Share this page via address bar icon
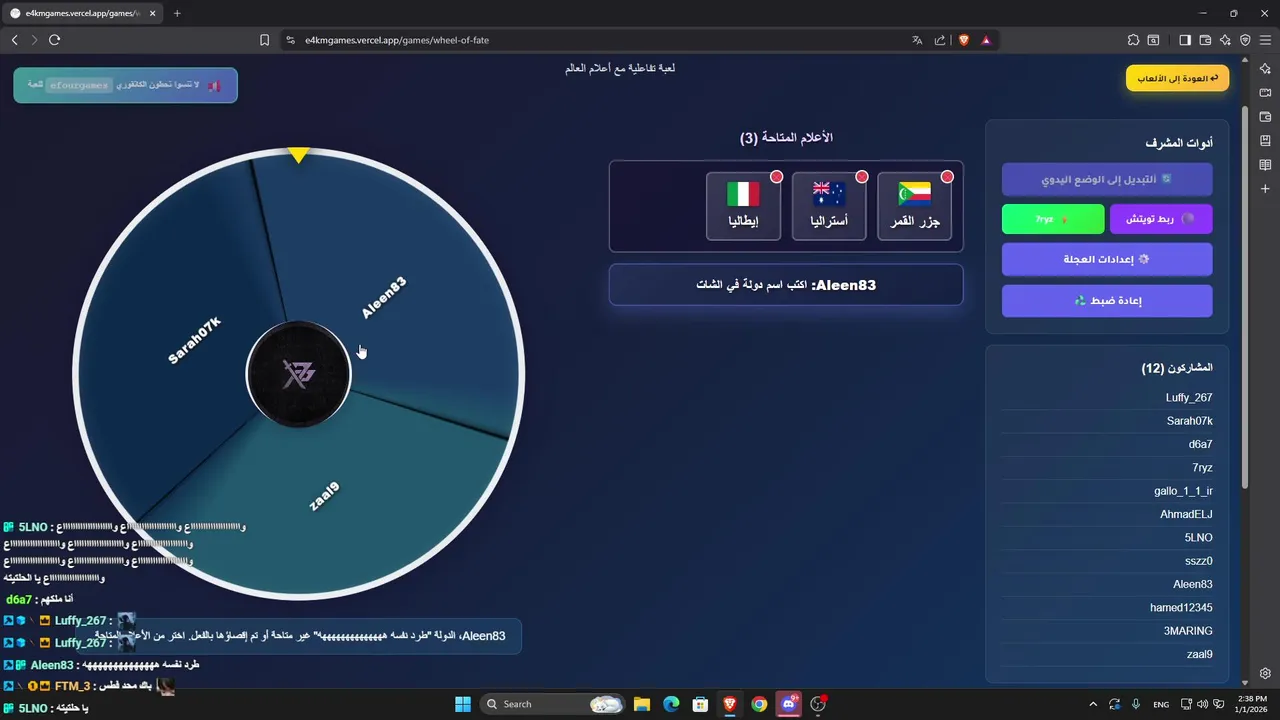 pyautogui.click(x=940, y=40)
